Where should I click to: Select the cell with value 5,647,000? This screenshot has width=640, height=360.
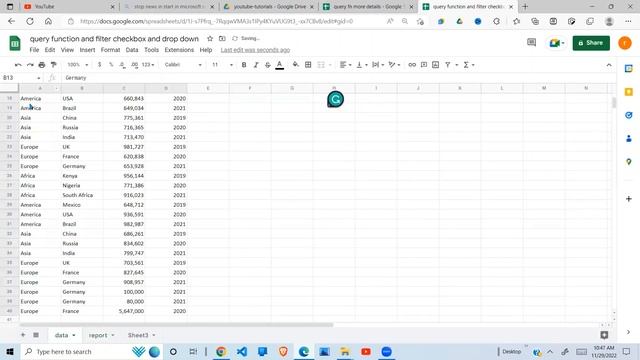click(124, 311)
